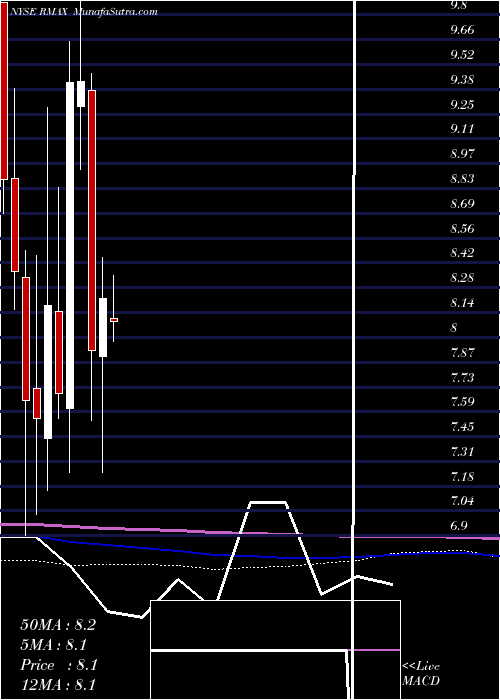Click the 7.18 price axis label

coord(462,477)
